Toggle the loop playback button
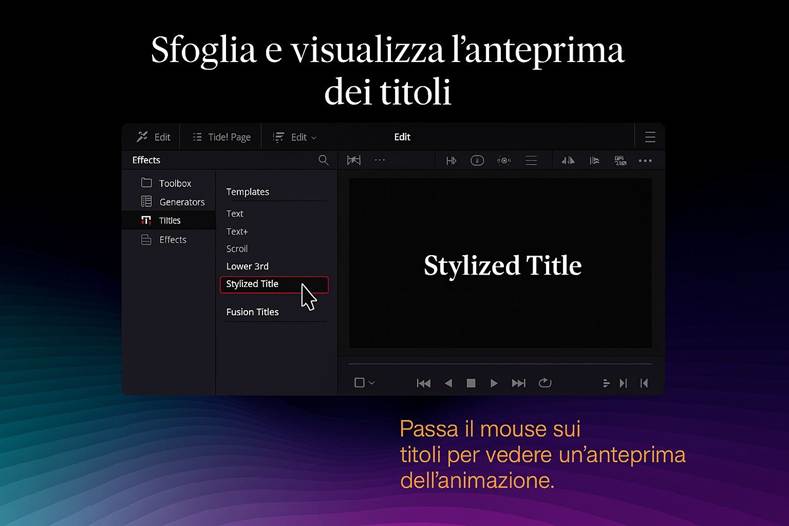789x526 pixels. pyautogui.click(x=545, y=383)
